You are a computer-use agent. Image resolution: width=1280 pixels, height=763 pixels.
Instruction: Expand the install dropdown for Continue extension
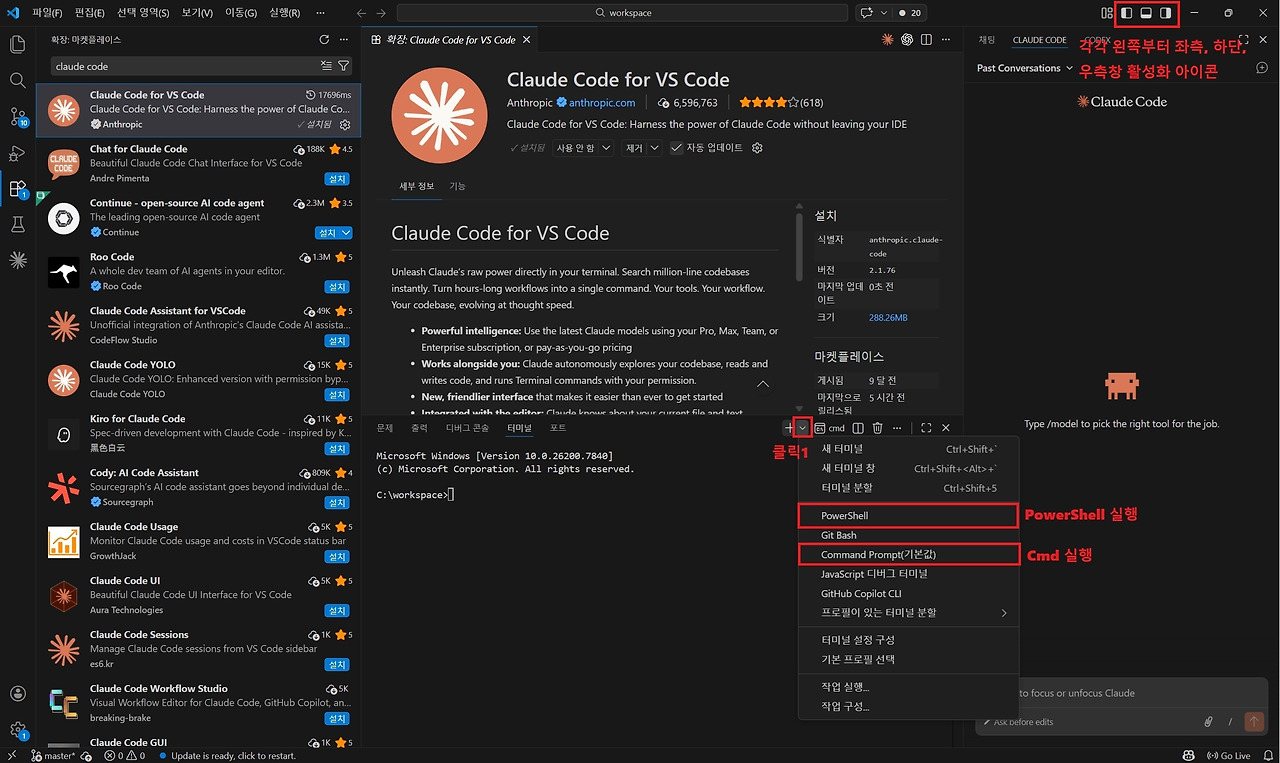(347, 233)
